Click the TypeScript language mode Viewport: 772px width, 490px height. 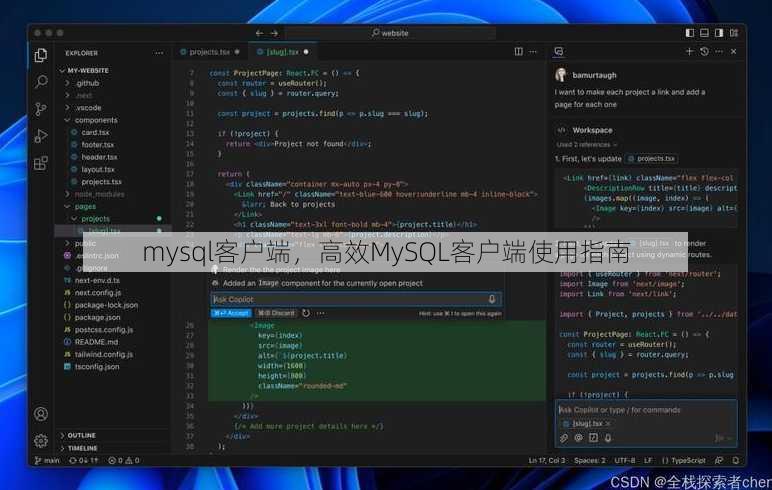(684, 460)
